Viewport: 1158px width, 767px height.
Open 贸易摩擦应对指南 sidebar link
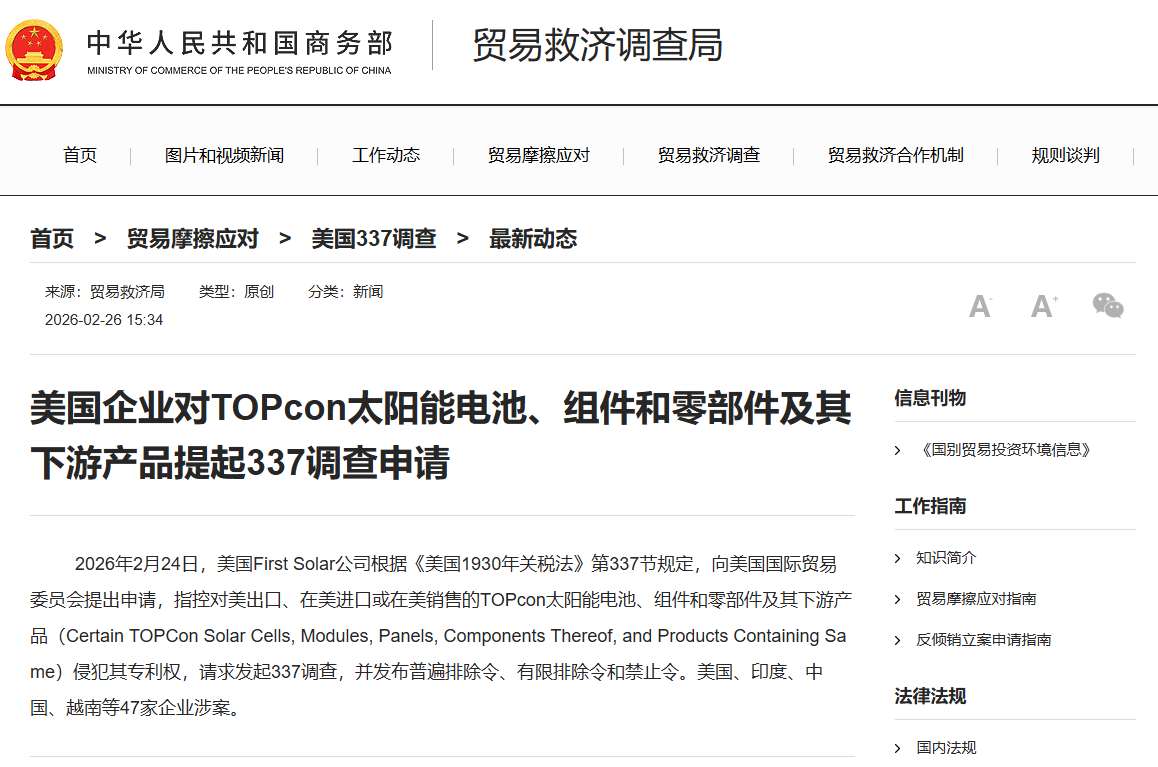(x=976, y=599)
